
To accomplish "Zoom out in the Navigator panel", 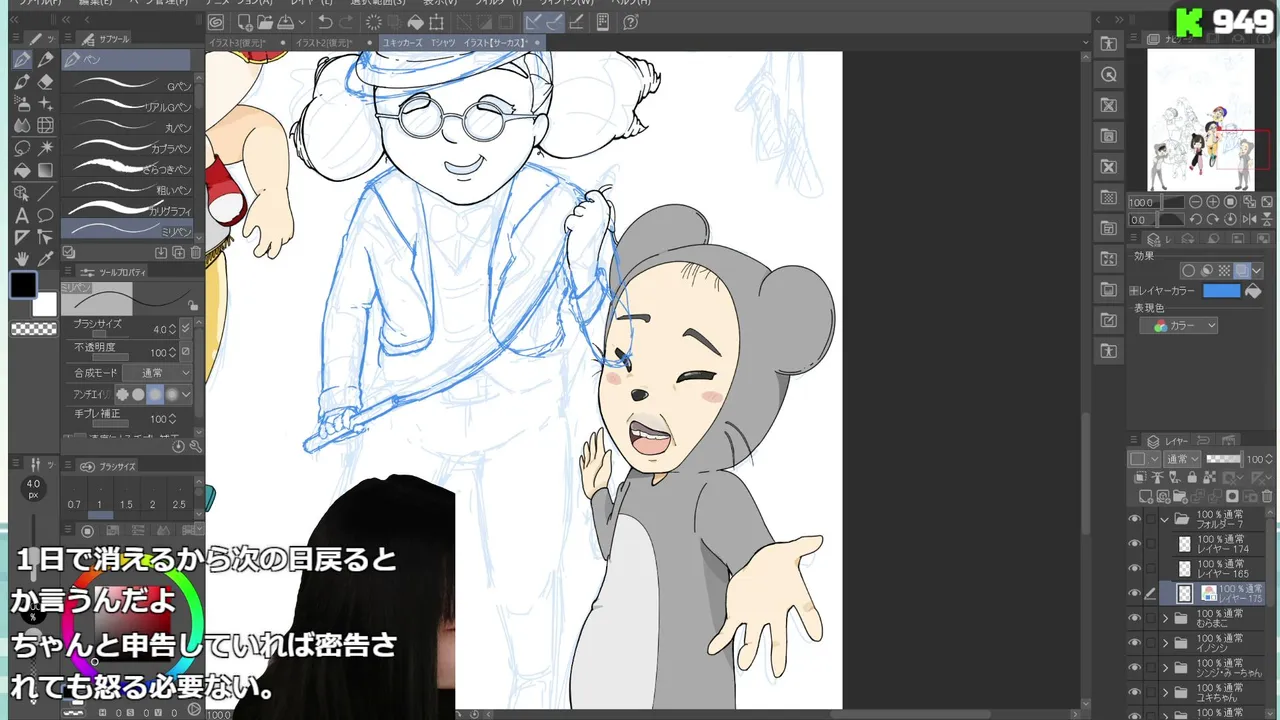I will tap(1195, 202).
